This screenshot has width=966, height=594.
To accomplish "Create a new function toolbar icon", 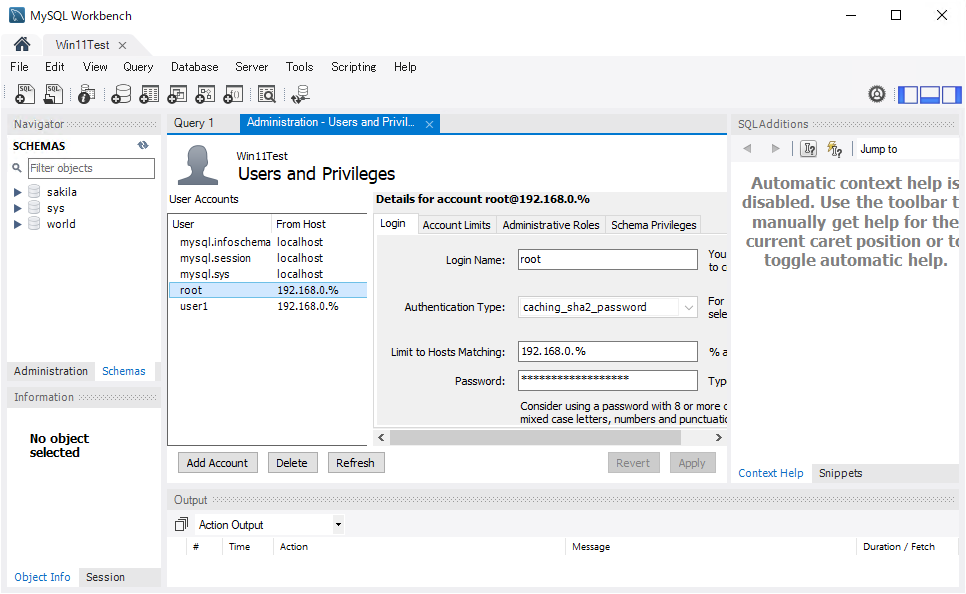I will (233, 94).
